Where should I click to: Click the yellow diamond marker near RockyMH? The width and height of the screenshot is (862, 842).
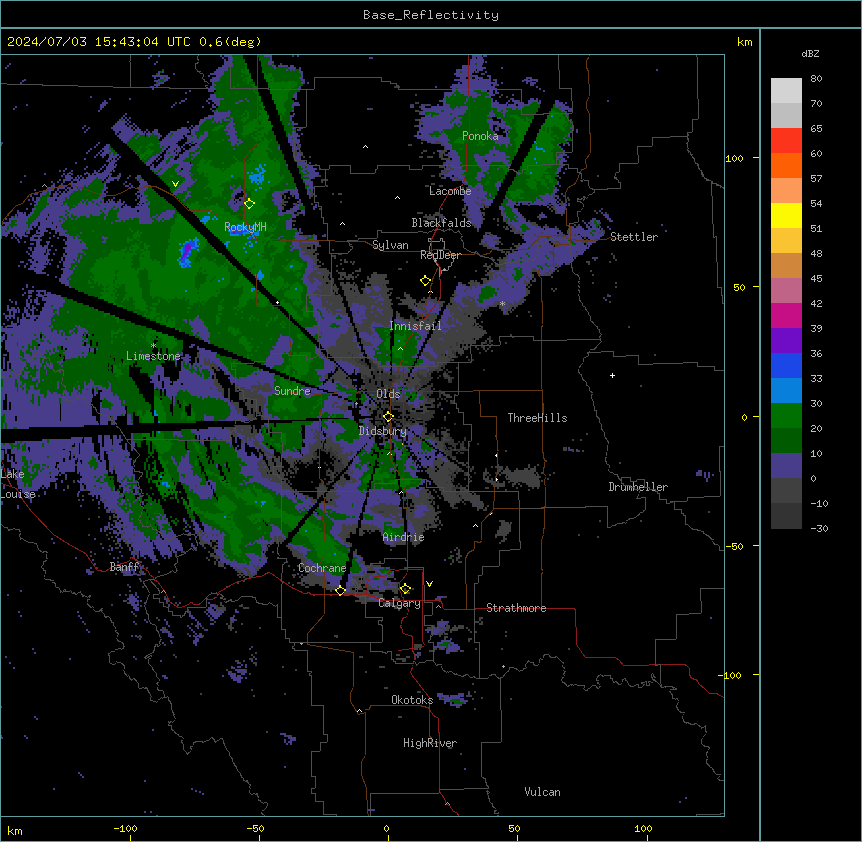point(249,203)
